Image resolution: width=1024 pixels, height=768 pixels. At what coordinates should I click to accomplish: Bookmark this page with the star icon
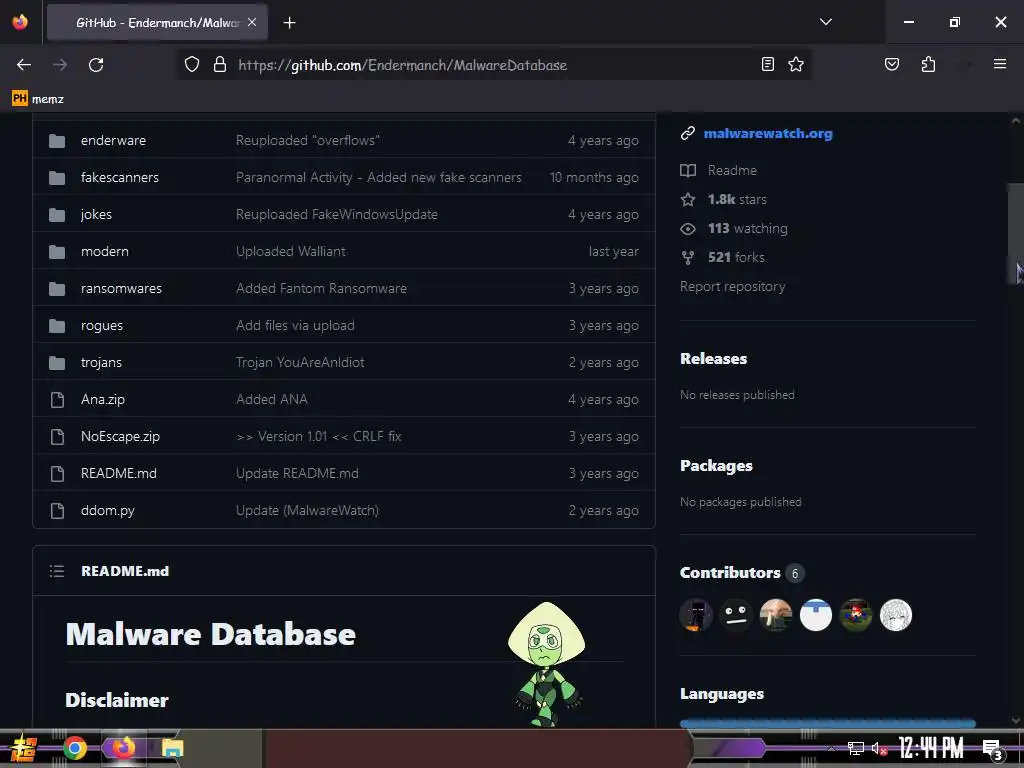pos(795,64)
